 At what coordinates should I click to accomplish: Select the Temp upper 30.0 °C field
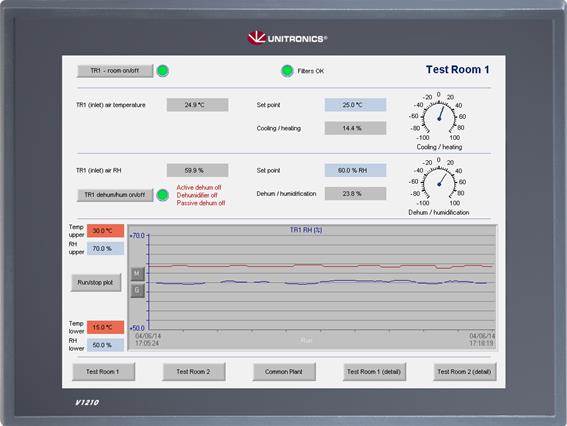(105, 231)
